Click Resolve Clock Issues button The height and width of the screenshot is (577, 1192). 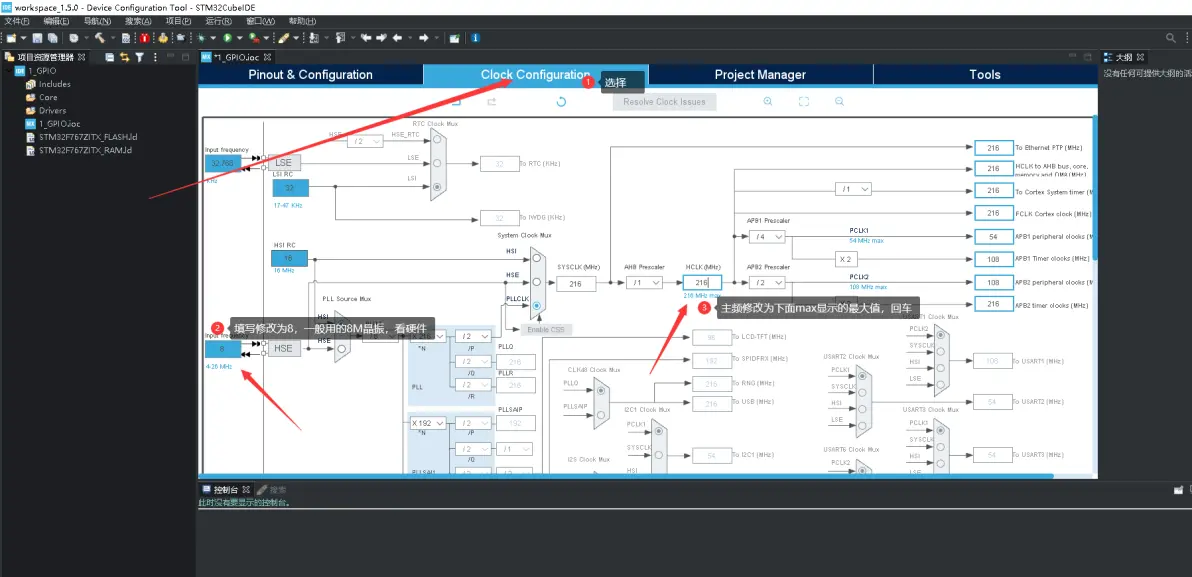tap(664, 102)
